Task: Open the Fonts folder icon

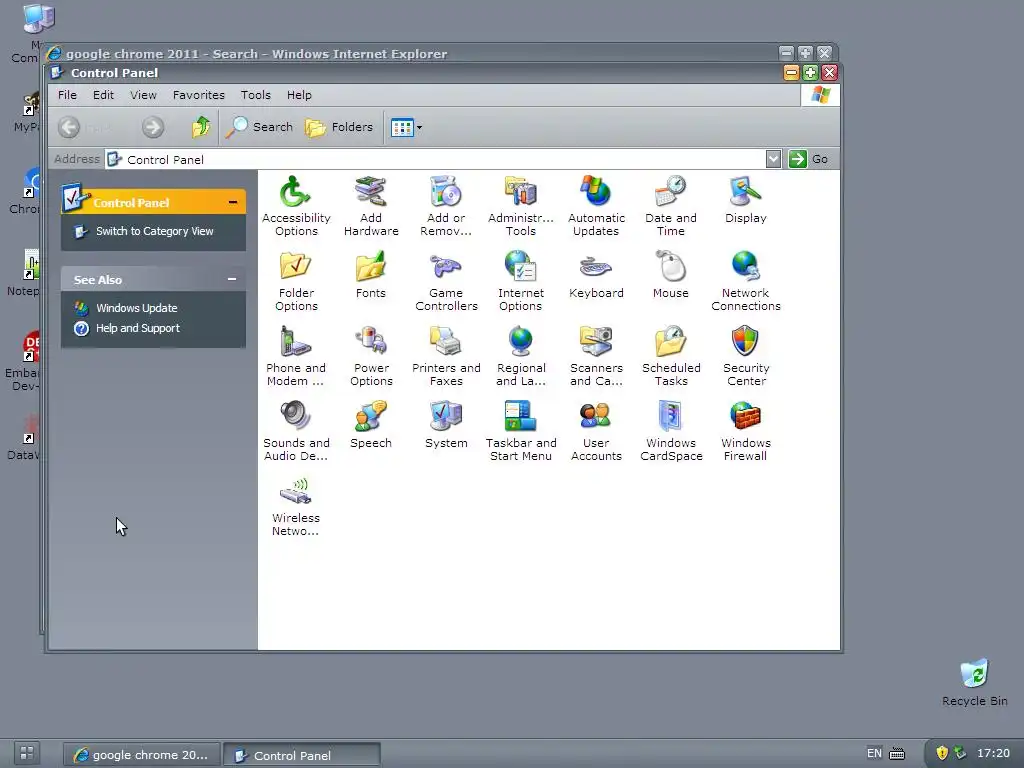Action: (371, 274)
